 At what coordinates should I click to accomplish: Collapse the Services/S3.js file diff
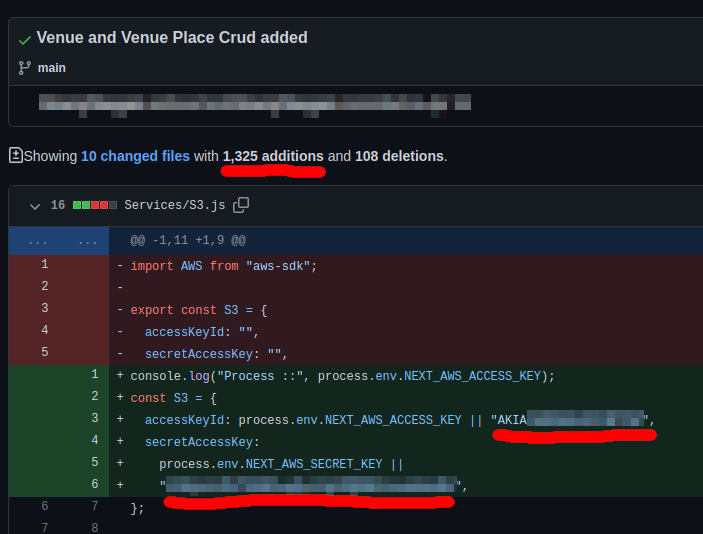tap(35, 205)
